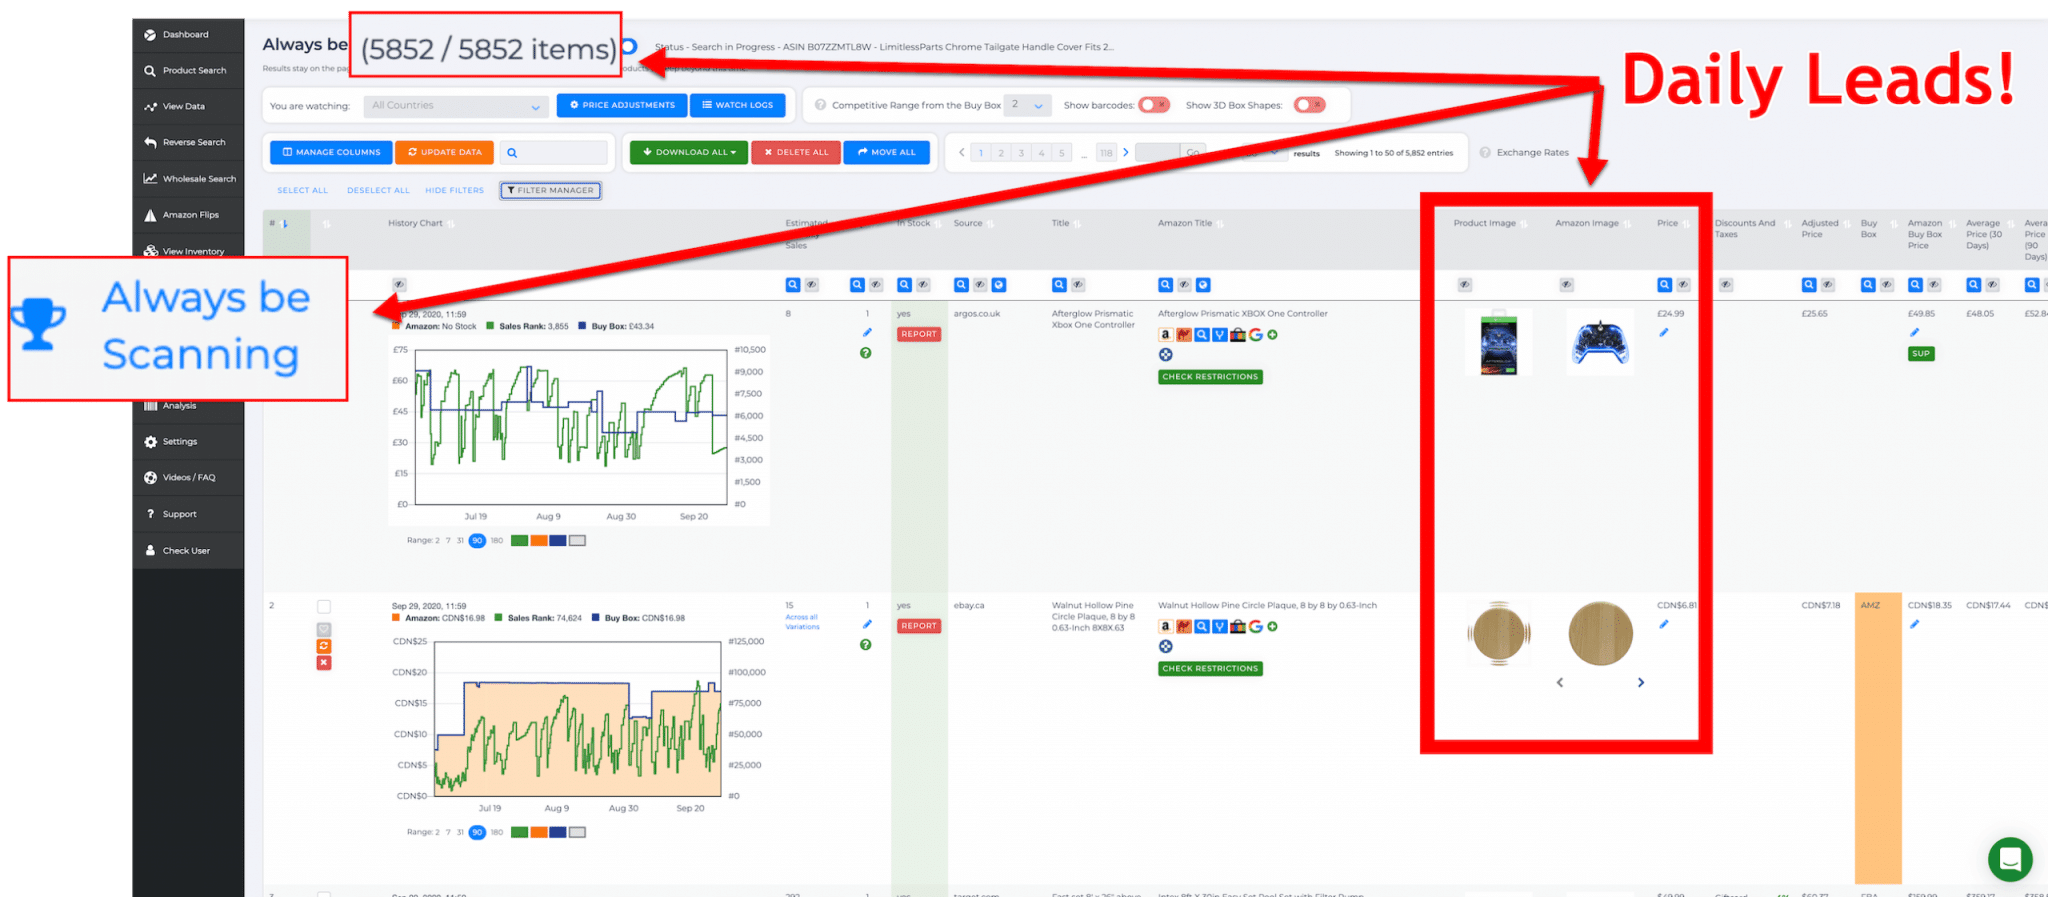The width and height of the screenshot is (2048, 897).
Task: Edit In Stock pencil for Afterglow row
Action: pyautogui.click(x=867, y=332)
